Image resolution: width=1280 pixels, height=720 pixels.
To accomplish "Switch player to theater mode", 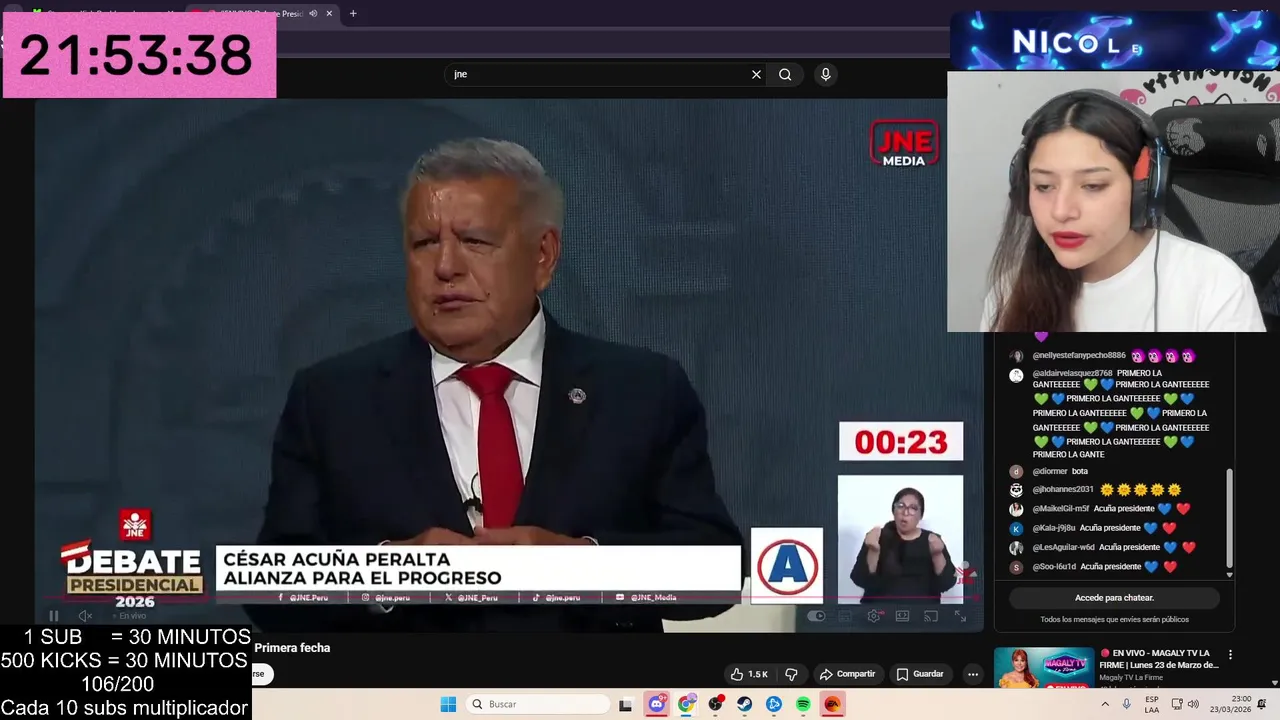I will point(903,616).
